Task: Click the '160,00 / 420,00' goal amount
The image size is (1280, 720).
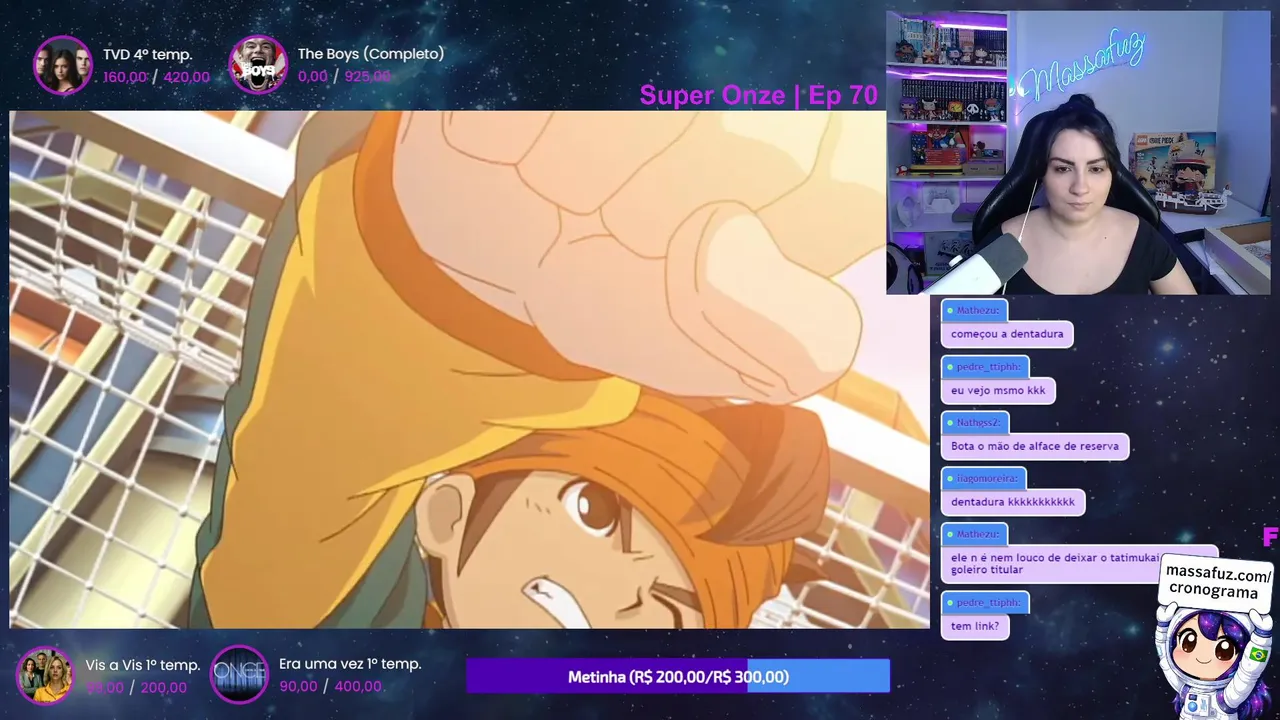Action: click(x=156, y=77)
